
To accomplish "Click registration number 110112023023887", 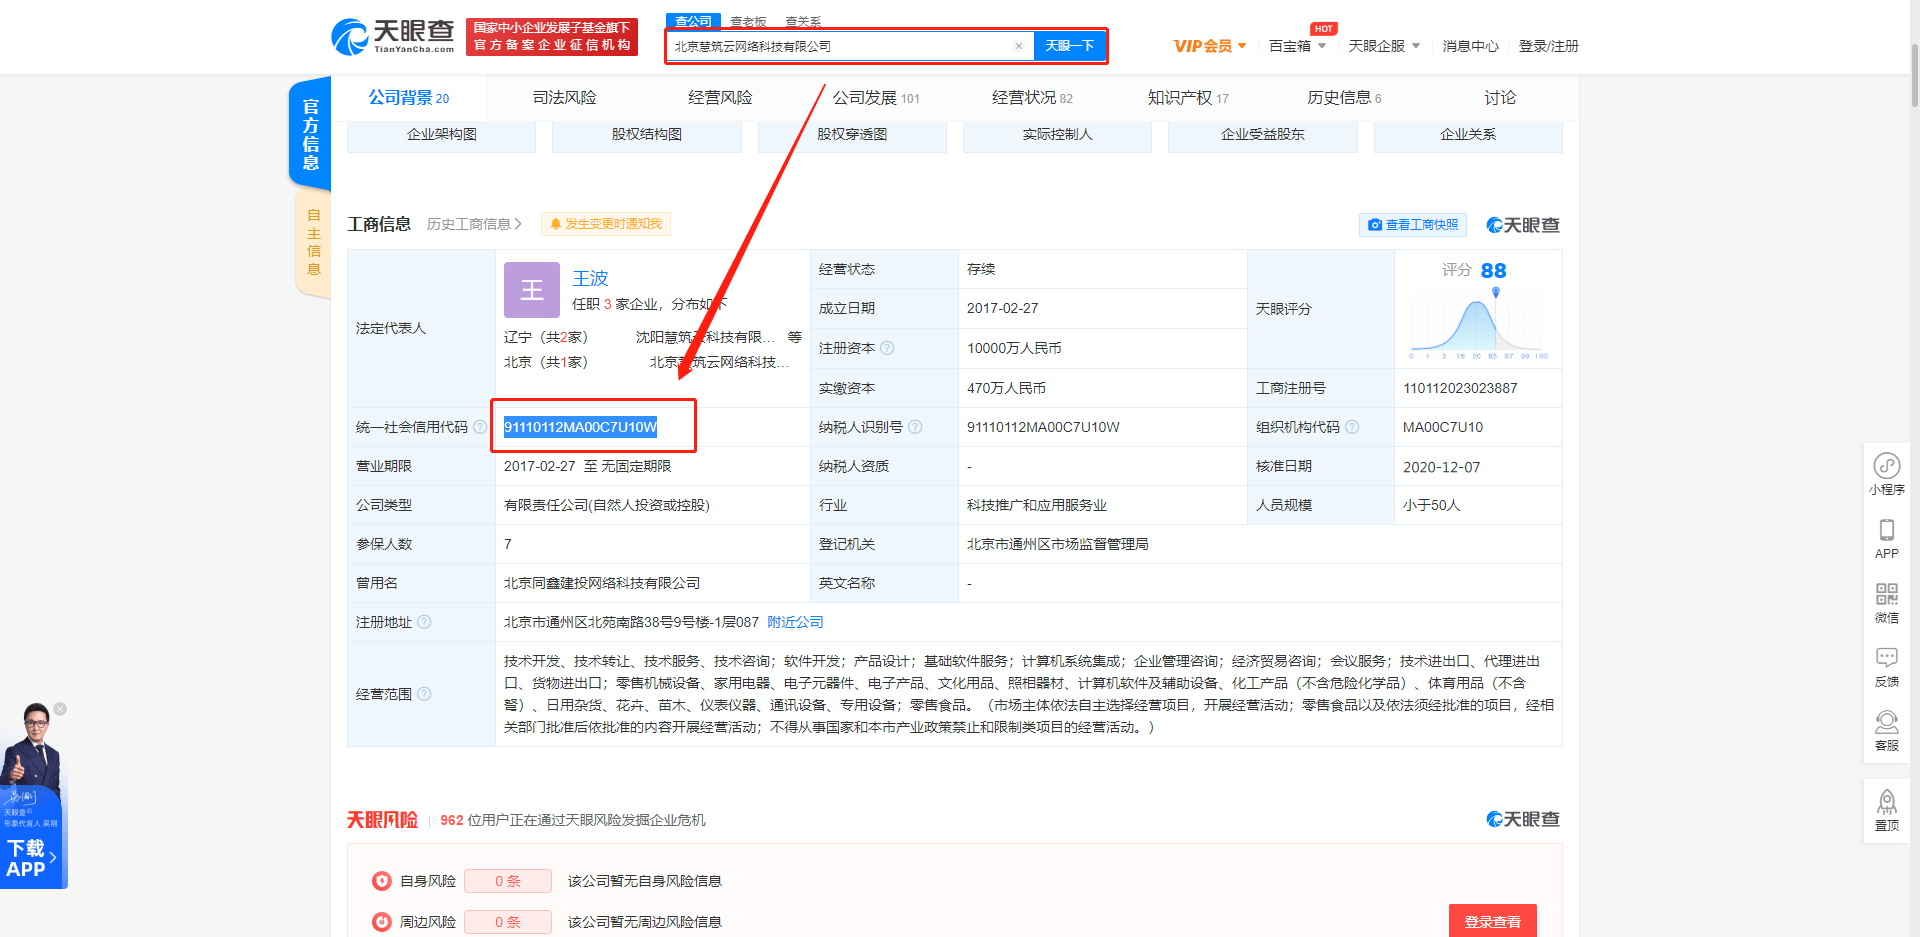I will pos(1460,388).
